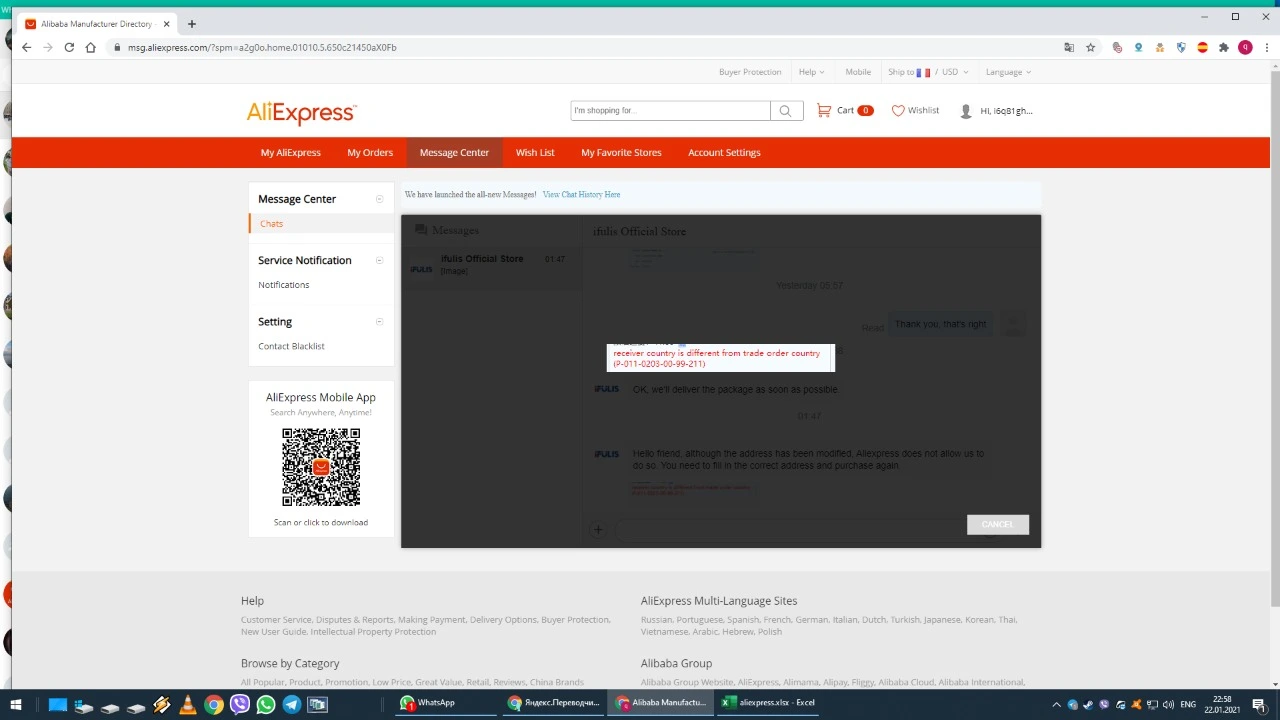
Task: Open Telegram from the taskbar
Action: (x=292, y=705)
